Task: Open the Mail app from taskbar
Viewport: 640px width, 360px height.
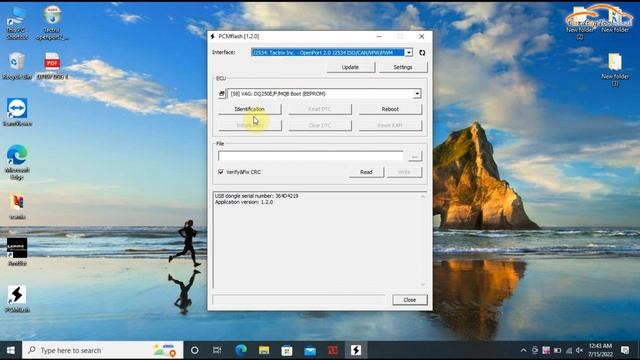Action: point(310,350)
